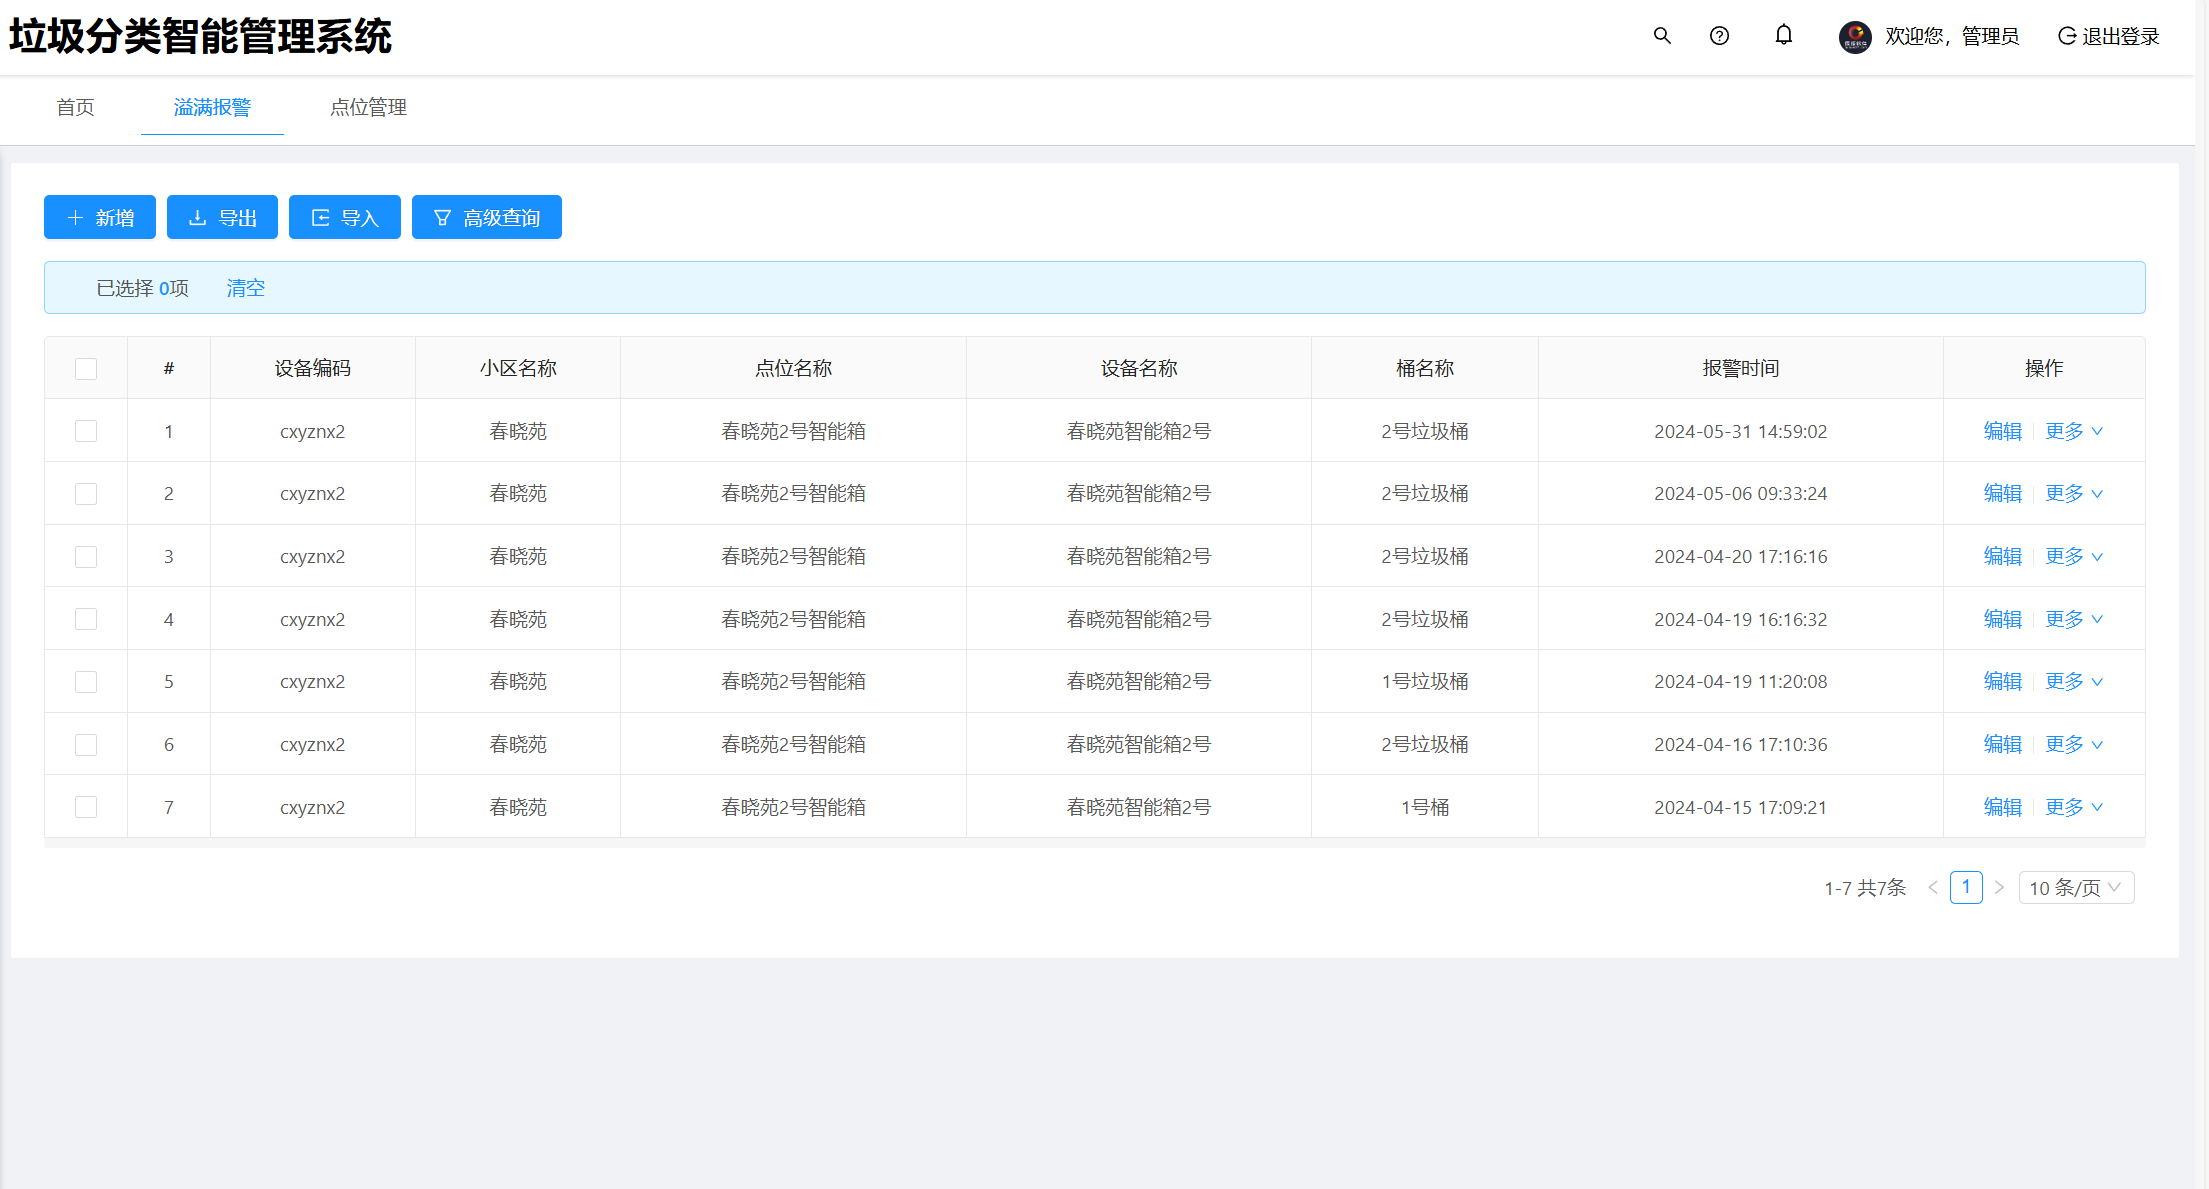The height and width of the screenshot is (1189, 2209).
Task: Check the checkbox for row 1
Action: tap(86, 431)
